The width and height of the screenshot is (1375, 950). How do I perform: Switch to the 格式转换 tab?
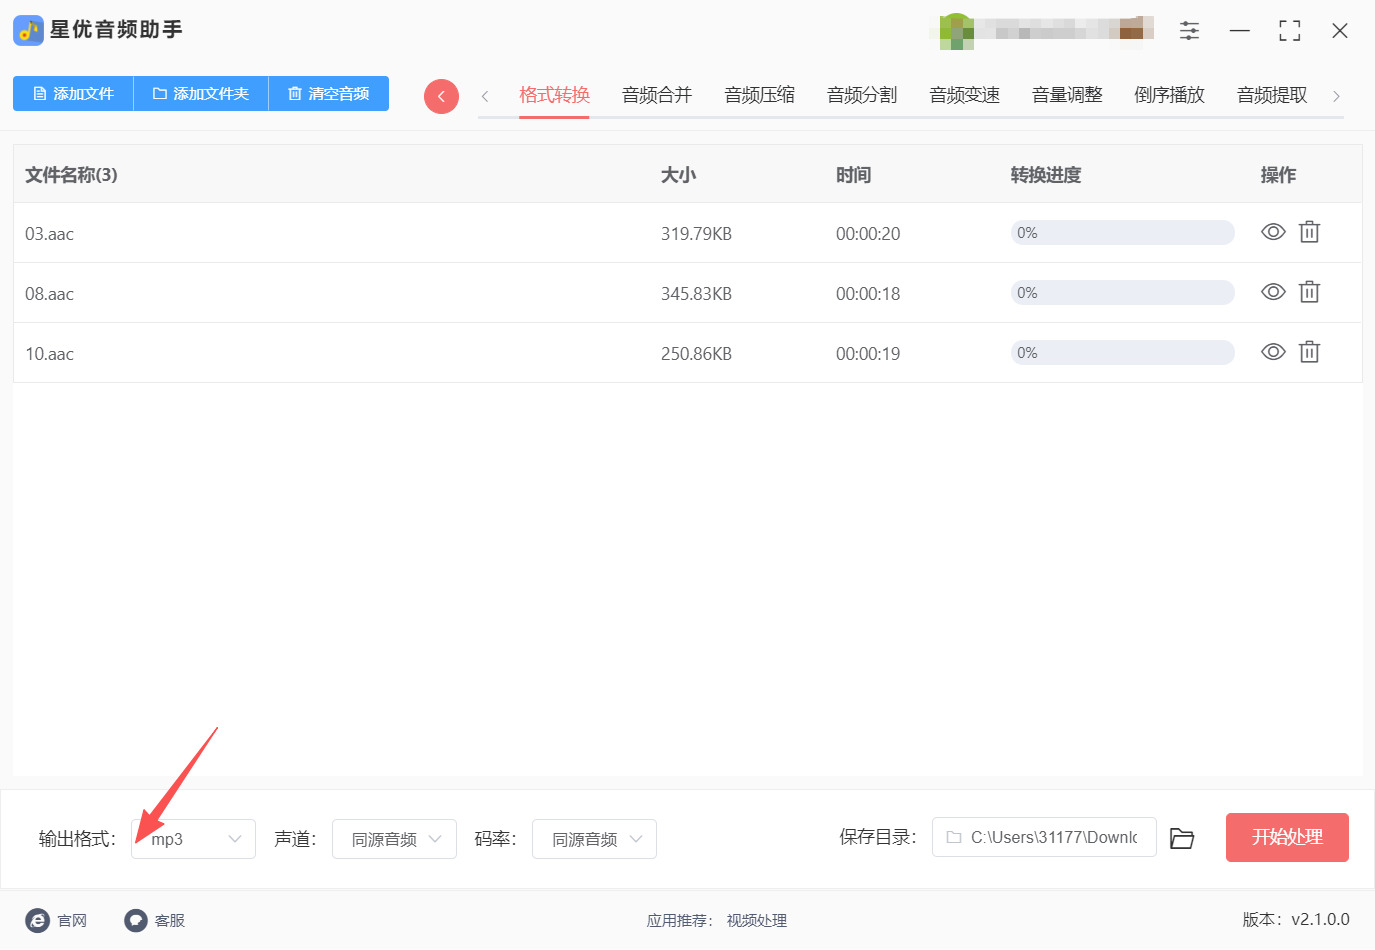pos(554,95)
